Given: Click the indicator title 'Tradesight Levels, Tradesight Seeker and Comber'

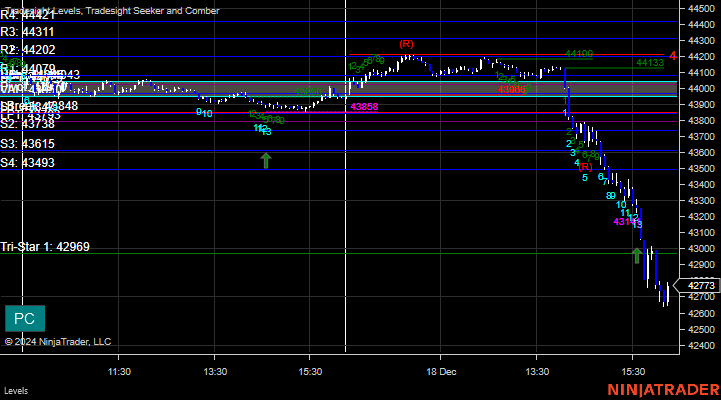Looking at the screenshot, I should [113, 11].
